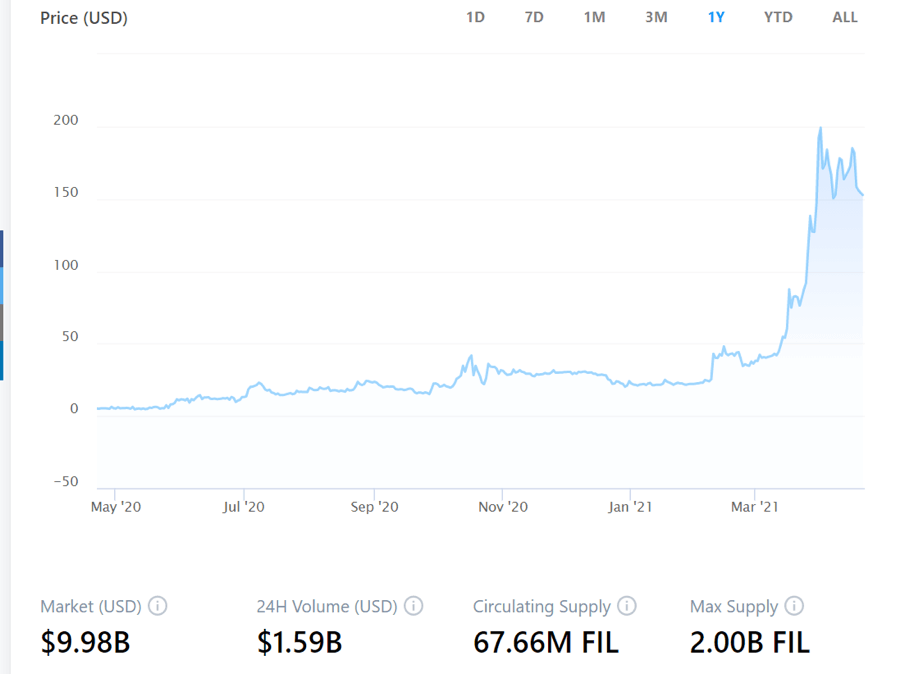
Task: Select the 3M time range
Action: 656,17
